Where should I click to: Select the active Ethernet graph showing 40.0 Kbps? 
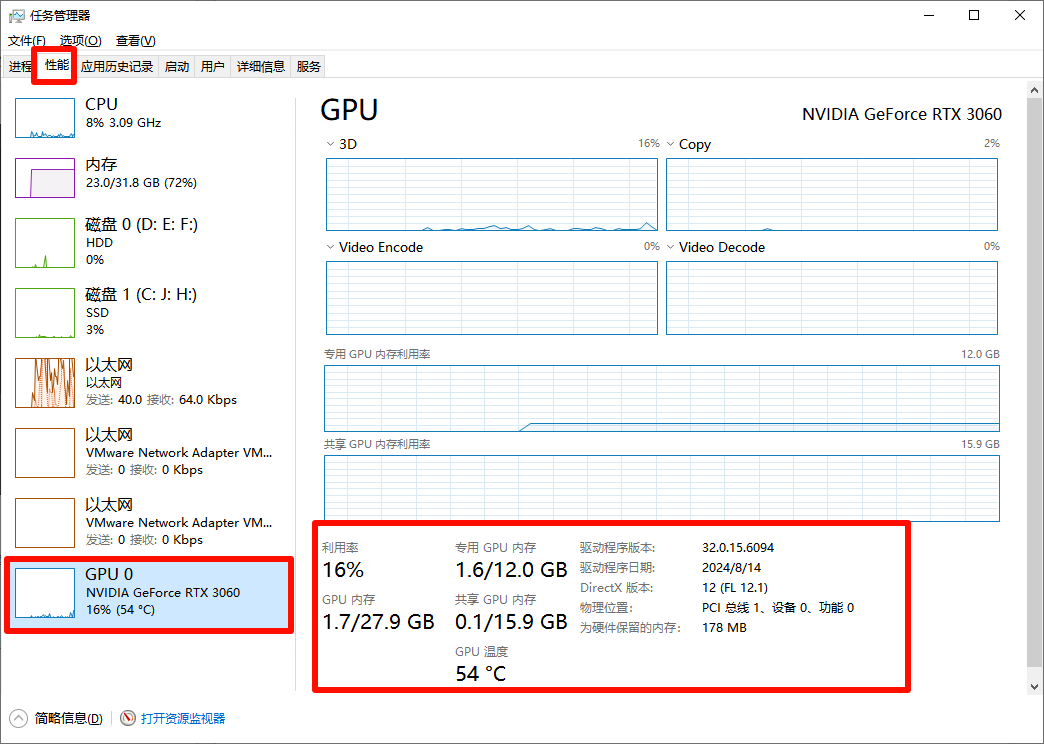(45, 383)
